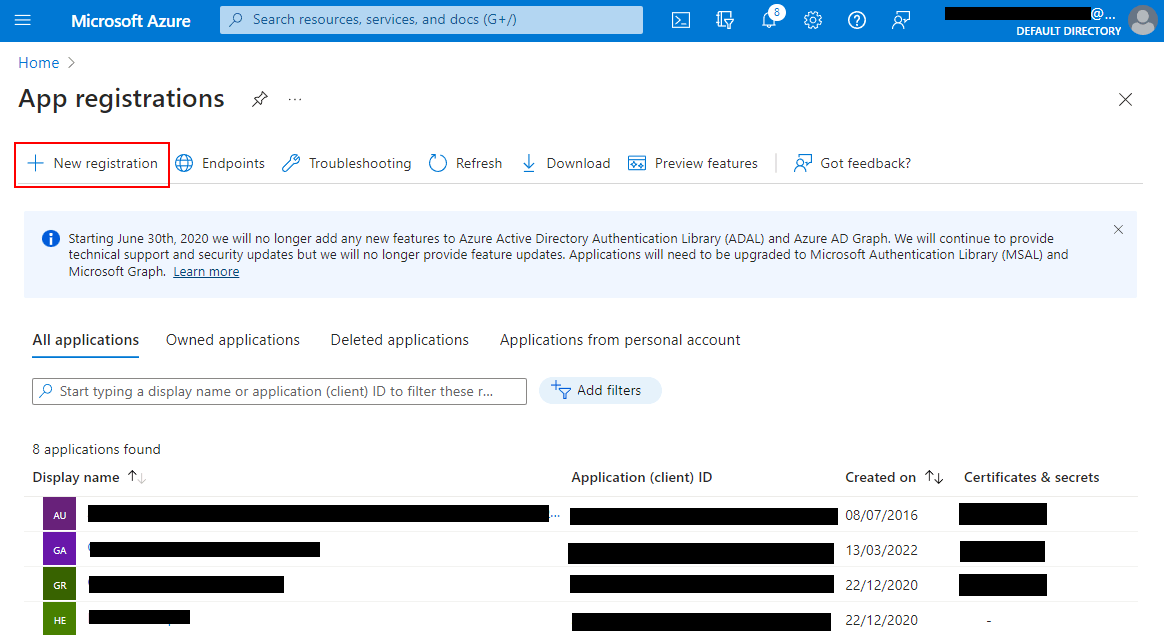Click the Certificates & secrets column header

(x=1031, y=477)
